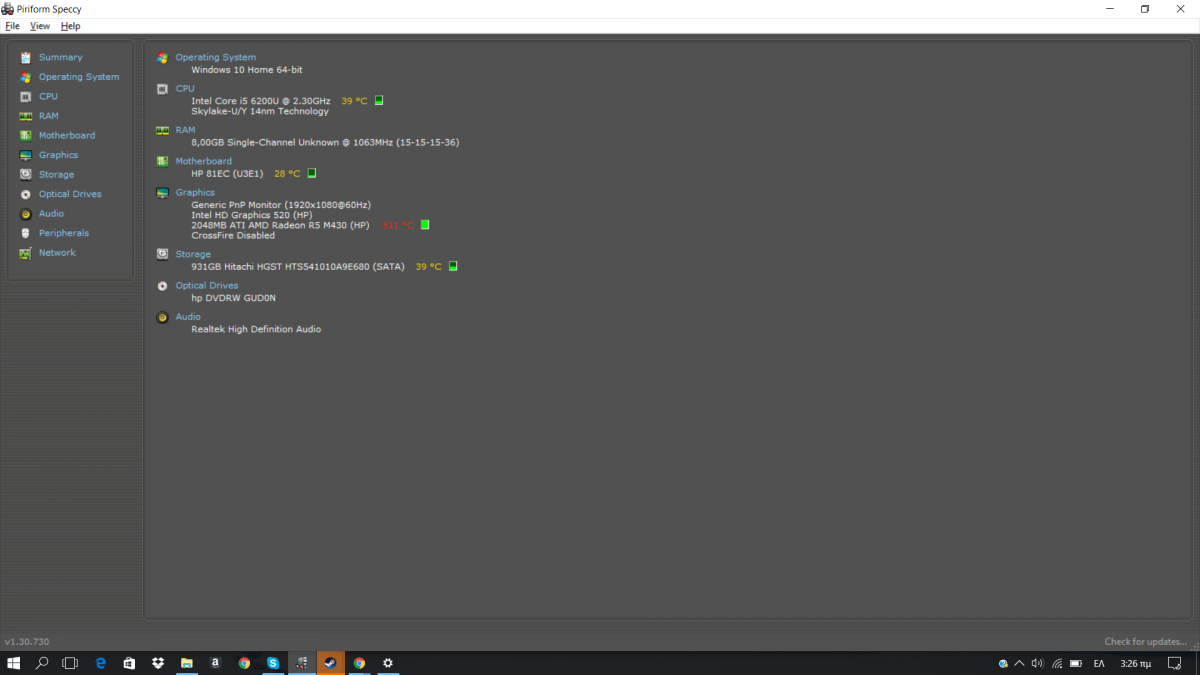The image size is (1200, 675).
Task: Click the green indicator beside the Radeon temperature
Action: pos(425,225)
